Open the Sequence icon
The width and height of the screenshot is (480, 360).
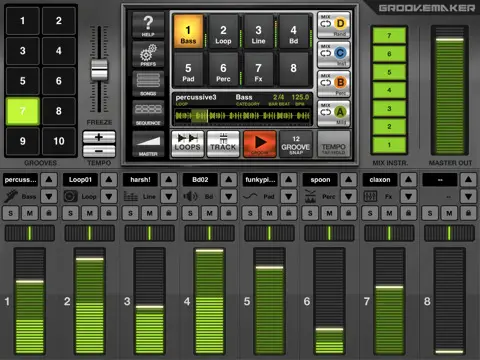[x=148, y=113]
